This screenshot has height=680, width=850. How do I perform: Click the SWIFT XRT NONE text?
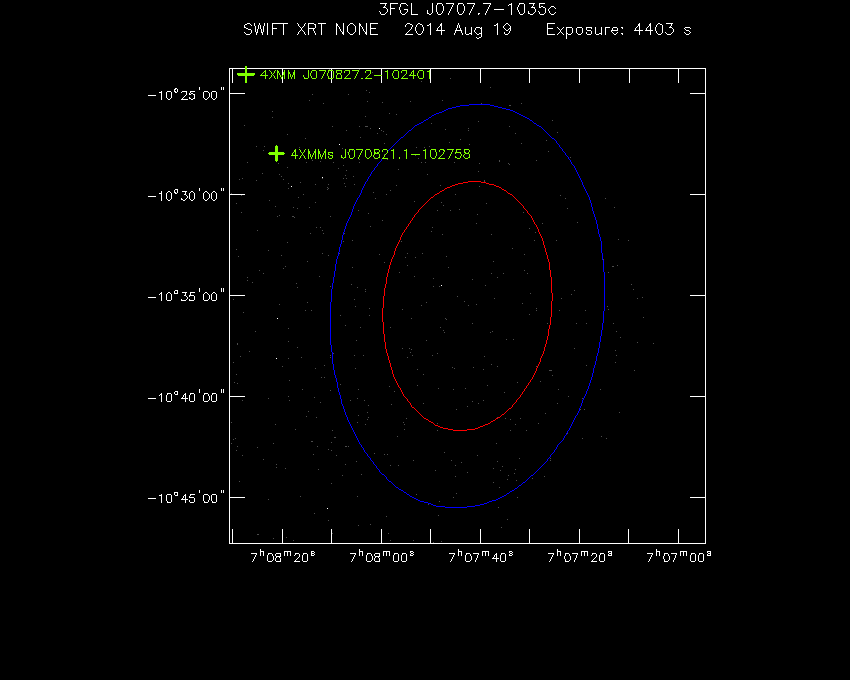311,29
